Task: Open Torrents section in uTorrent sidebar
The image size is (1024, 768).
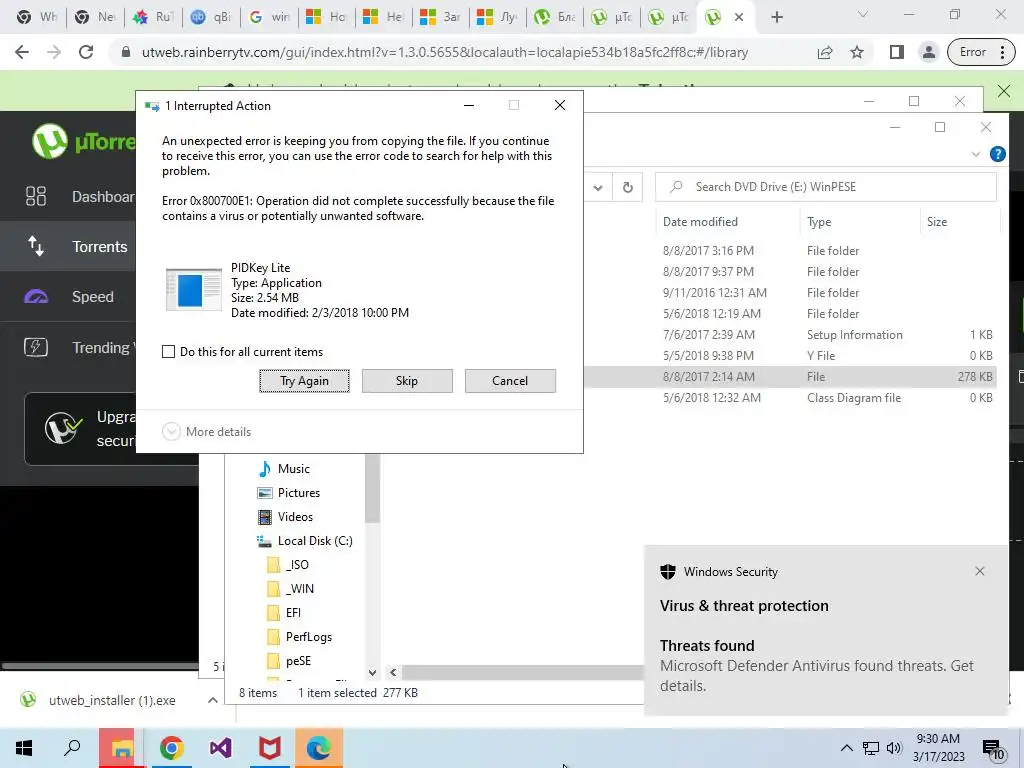Action: tap(68, 246)
